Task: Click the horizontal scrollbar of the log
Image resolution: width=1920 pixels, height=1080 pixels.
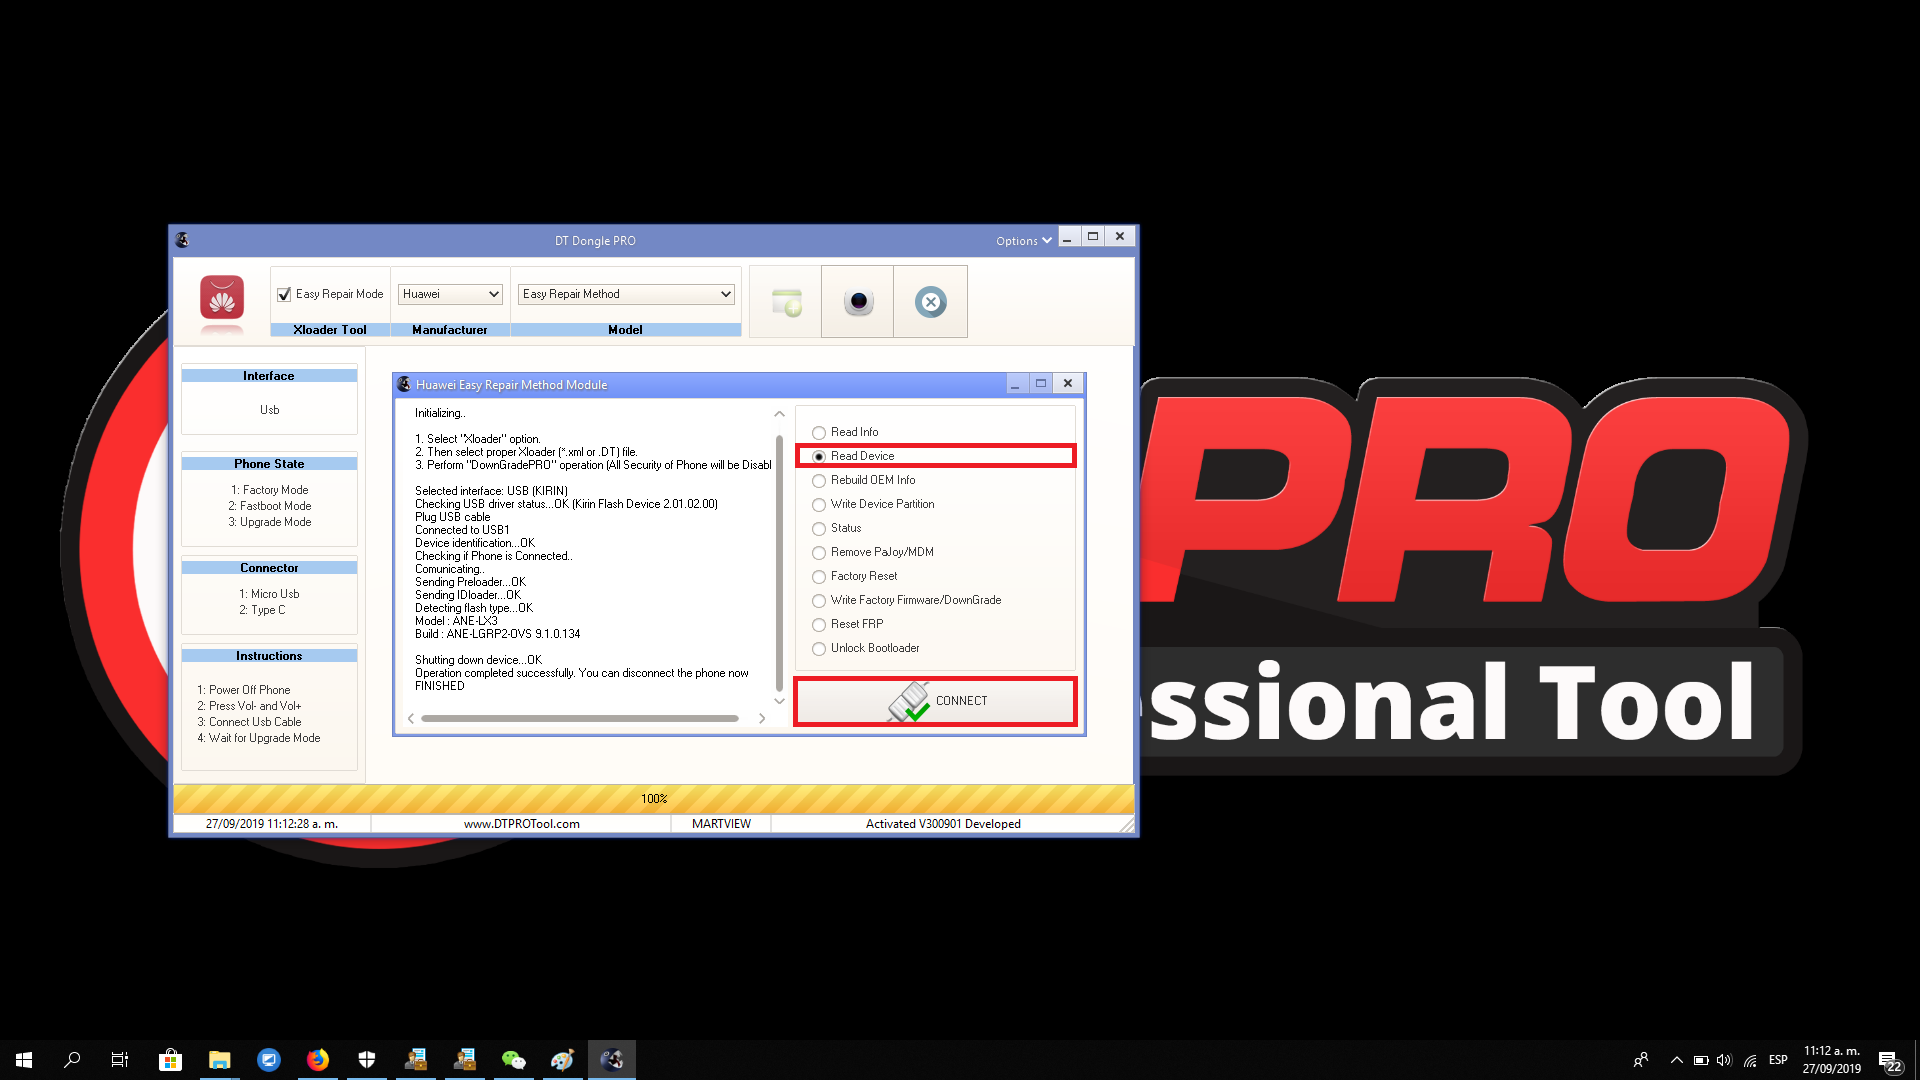Action: 580,718
